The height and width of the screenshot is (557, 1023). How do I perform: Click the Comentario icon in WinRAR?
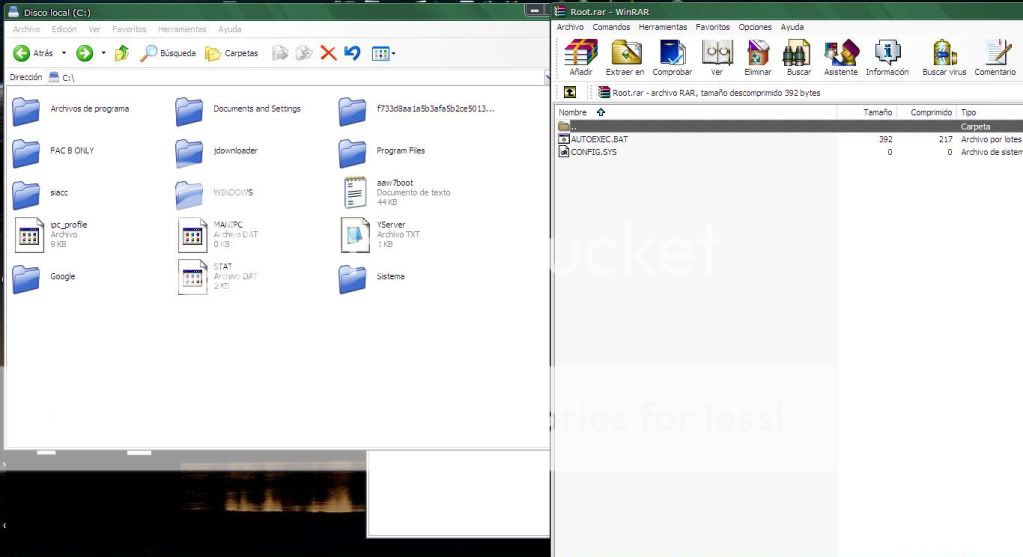click(995, 57)
